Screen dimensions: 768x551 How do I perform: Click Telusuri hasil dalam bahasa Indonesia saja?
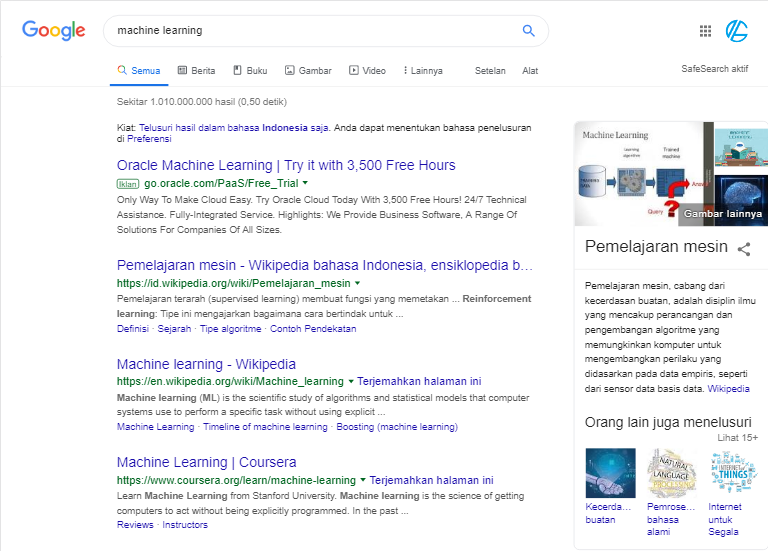click(234, 127)
